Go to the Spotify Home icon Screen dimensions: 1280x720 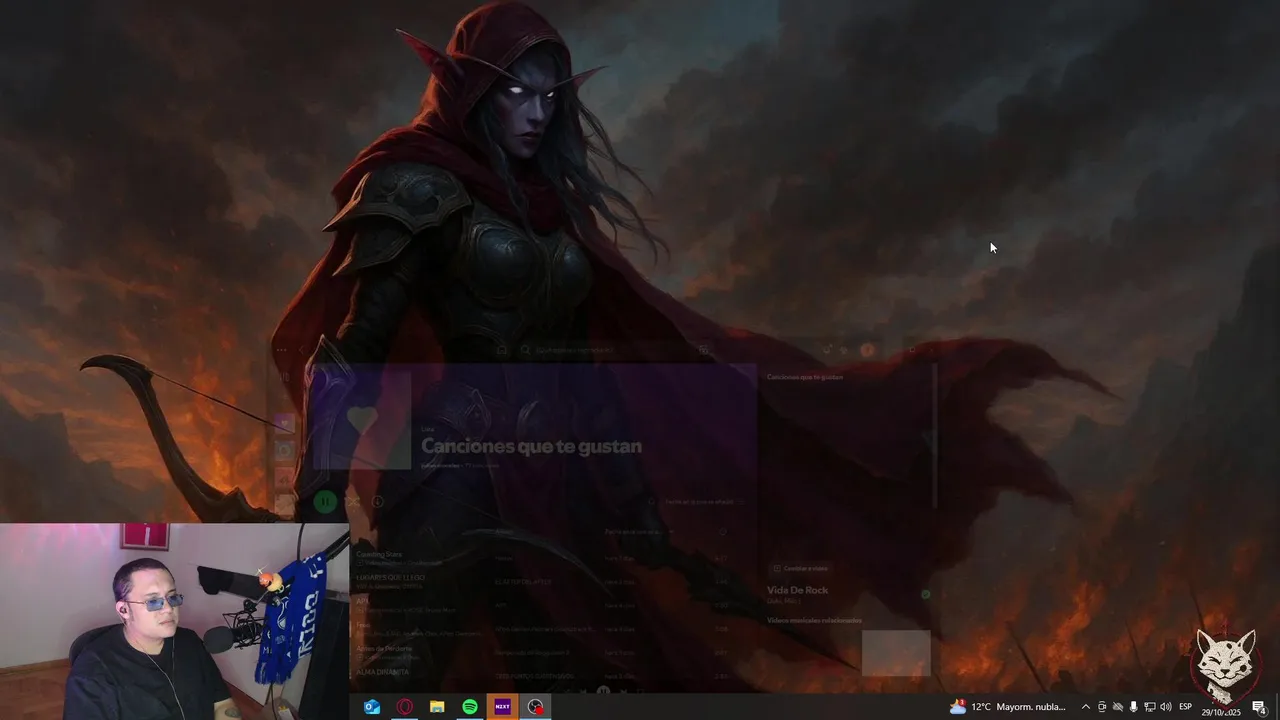502,350
